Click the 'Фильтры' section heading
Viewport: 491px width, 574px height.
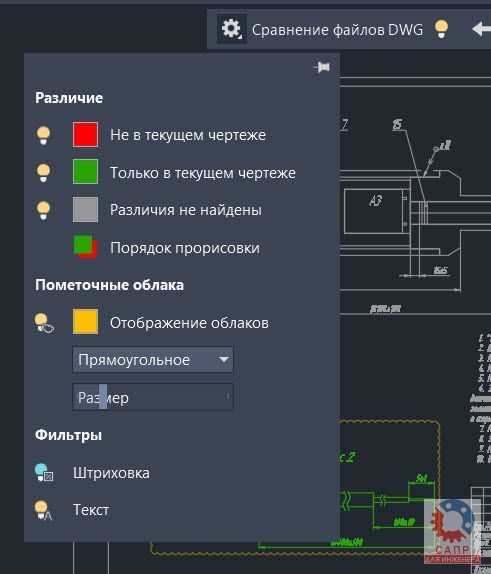(68, 435)
